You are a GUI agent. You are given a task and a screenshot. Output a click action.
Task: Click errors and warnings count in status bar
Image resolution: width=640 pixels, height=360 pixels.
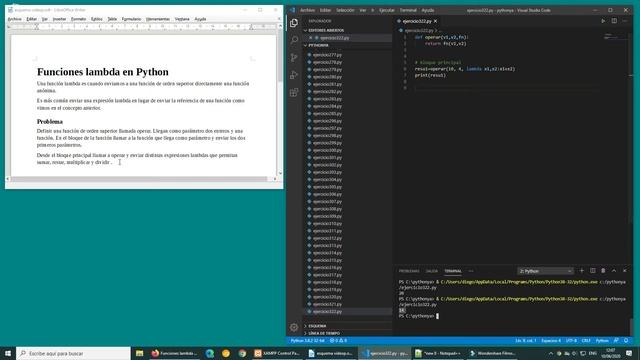tap(338, 340)
